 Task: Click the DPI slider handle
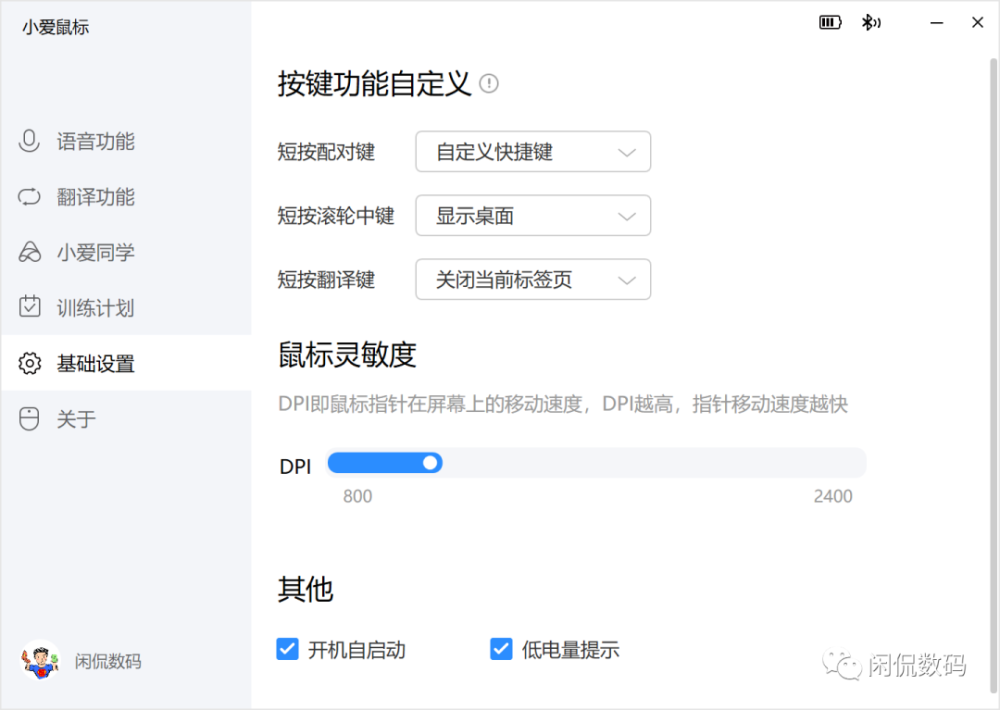430,462
